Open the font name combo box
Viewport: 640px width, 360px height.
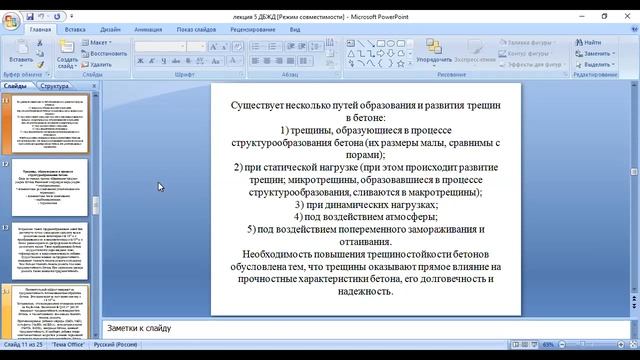point(160,47)
